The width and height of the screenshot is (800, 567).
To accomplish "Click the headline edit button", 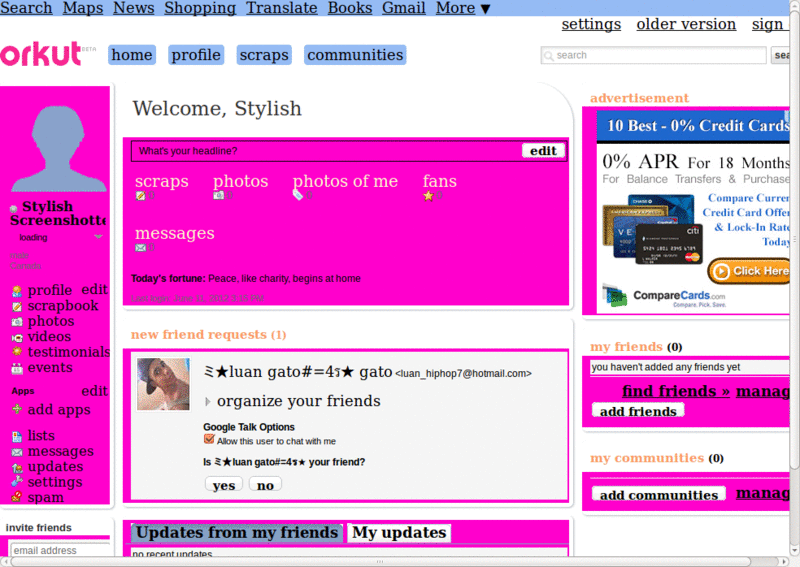I will click(x=543, y=151).
